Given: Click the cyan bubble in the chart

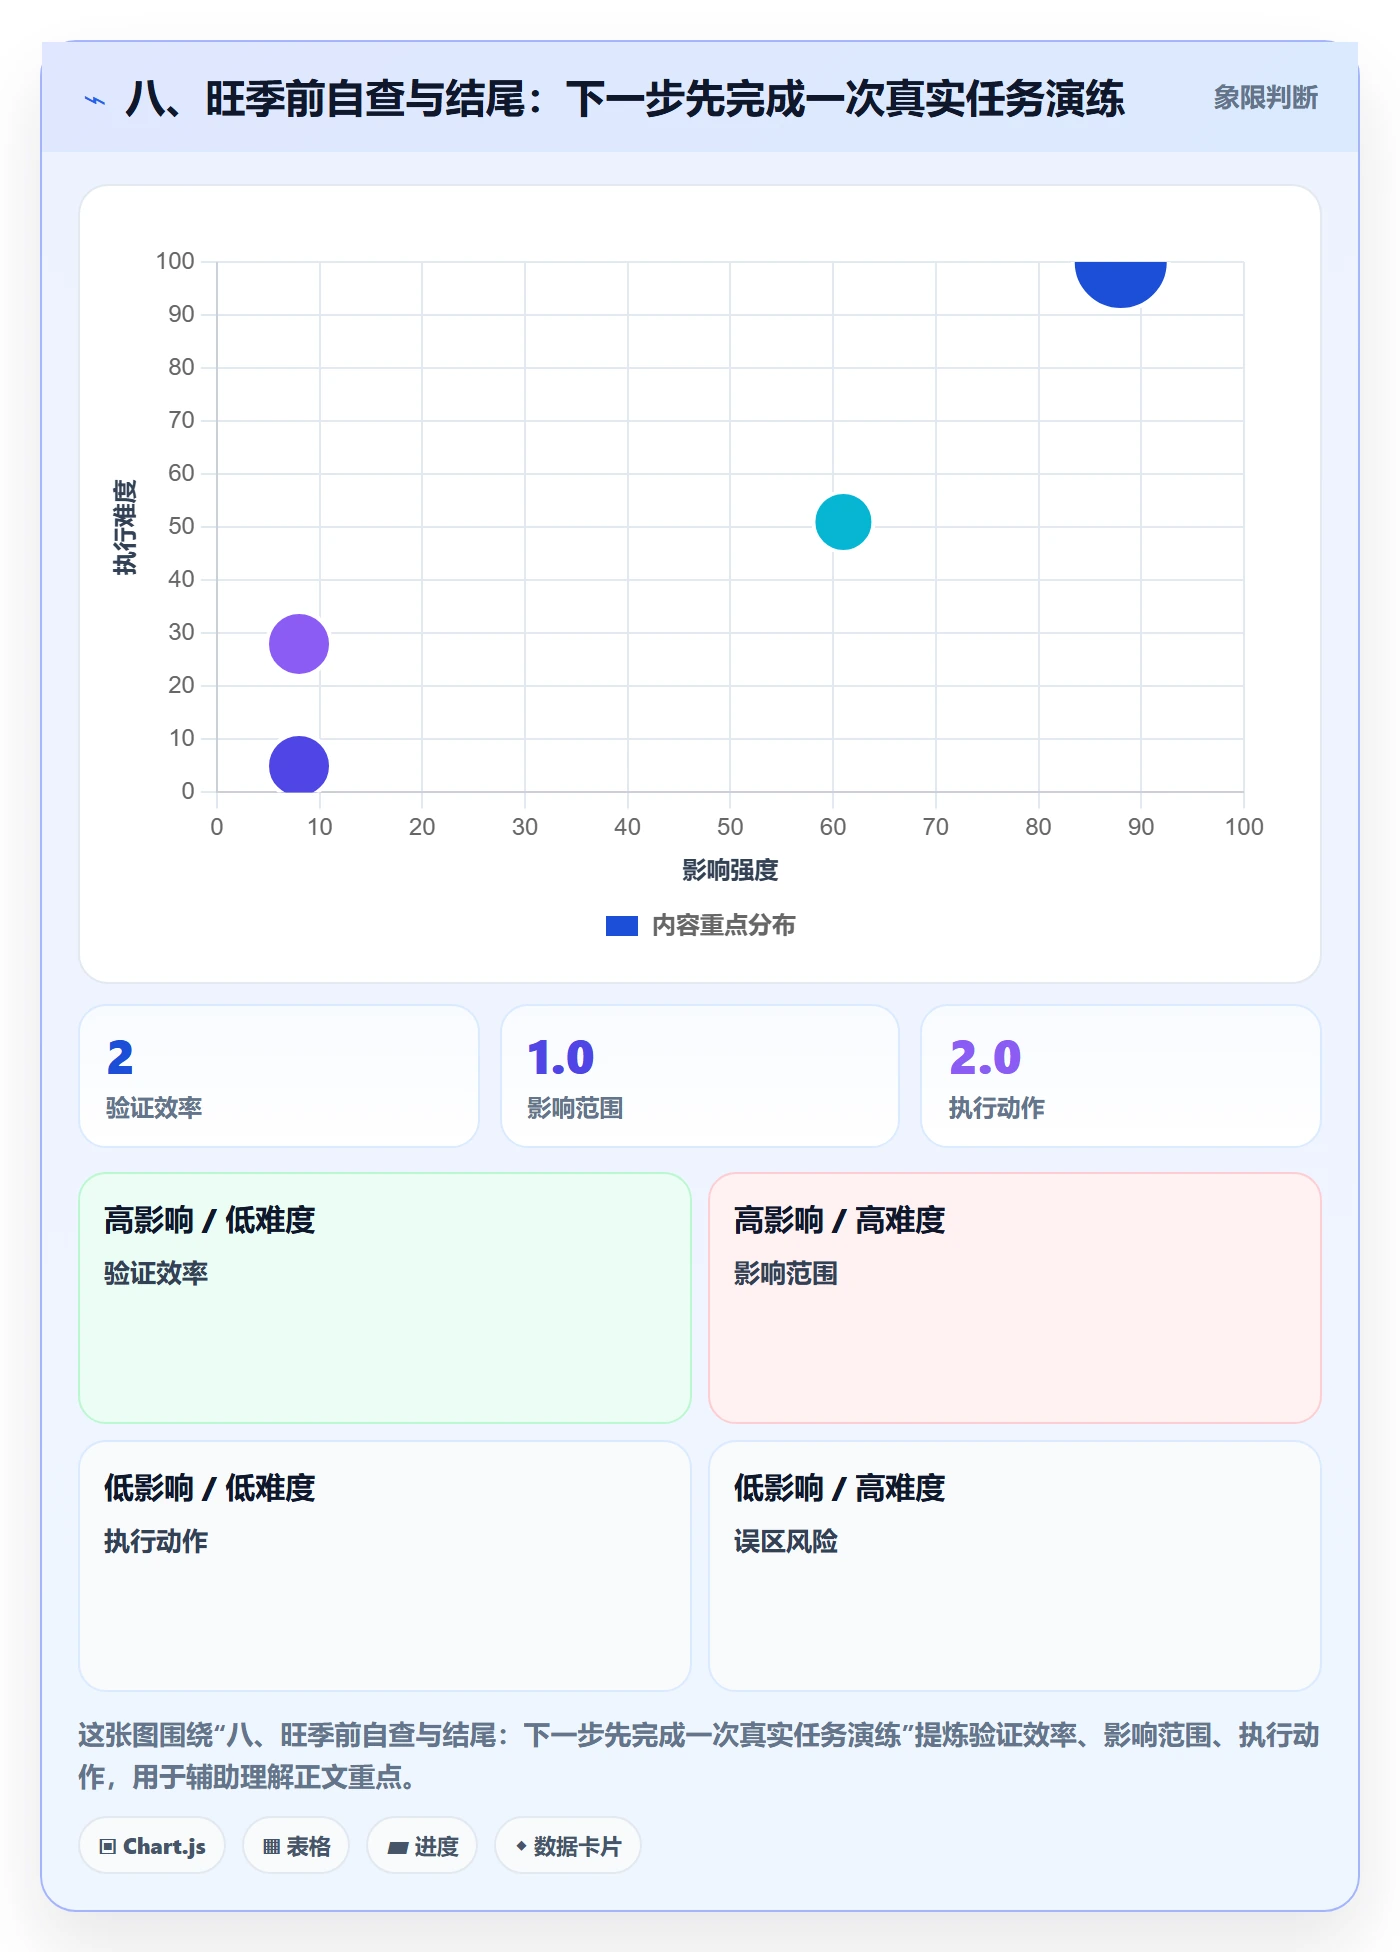Looking at the screenshot, I should pos(843,522).
